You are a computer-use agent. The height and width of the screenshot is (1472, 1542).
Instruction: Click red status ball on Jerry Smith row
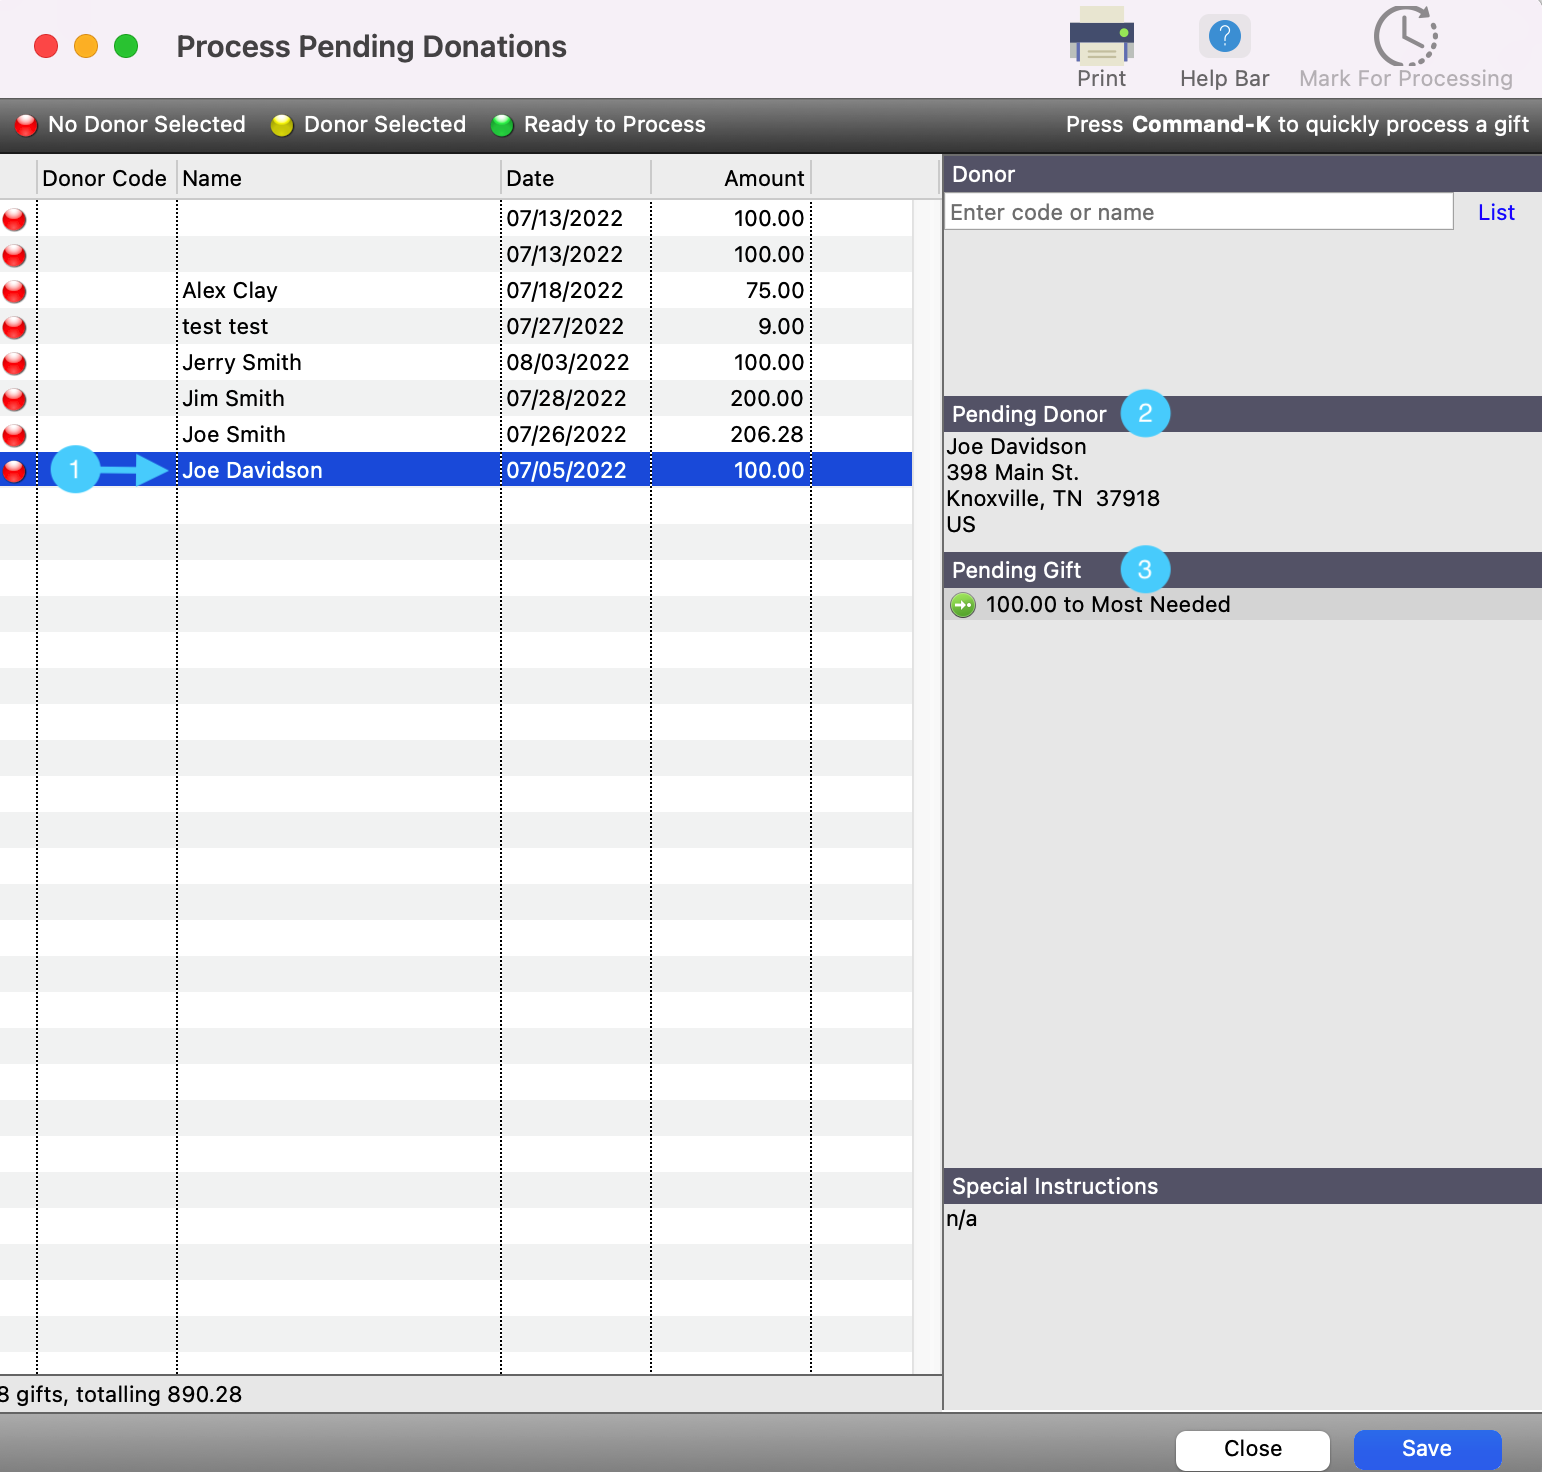coord(15,363)
